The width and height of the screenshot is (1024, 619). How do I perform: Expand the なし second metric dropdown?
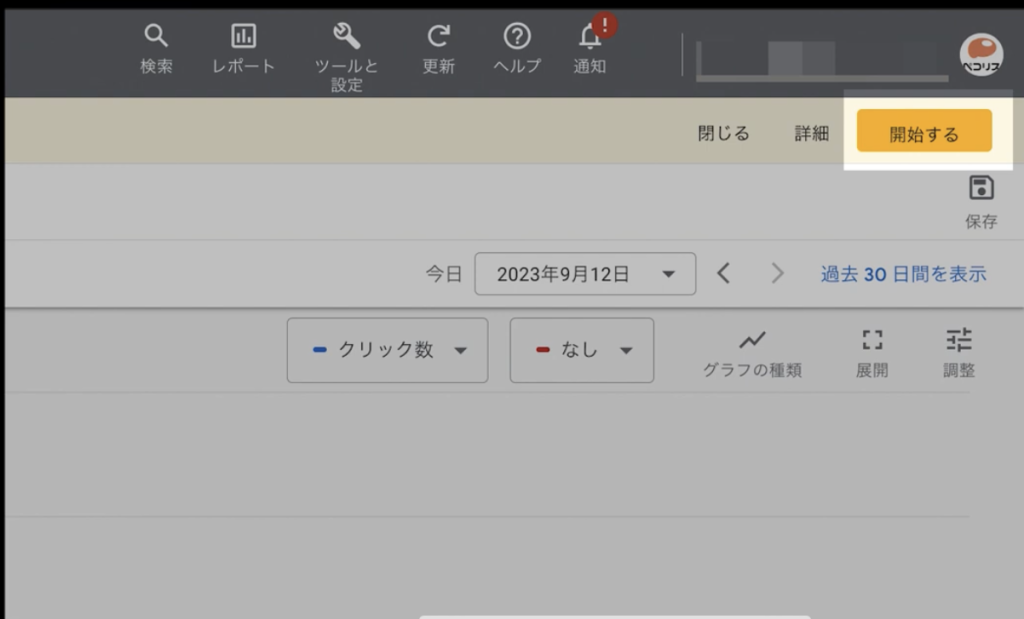point(581,350)
